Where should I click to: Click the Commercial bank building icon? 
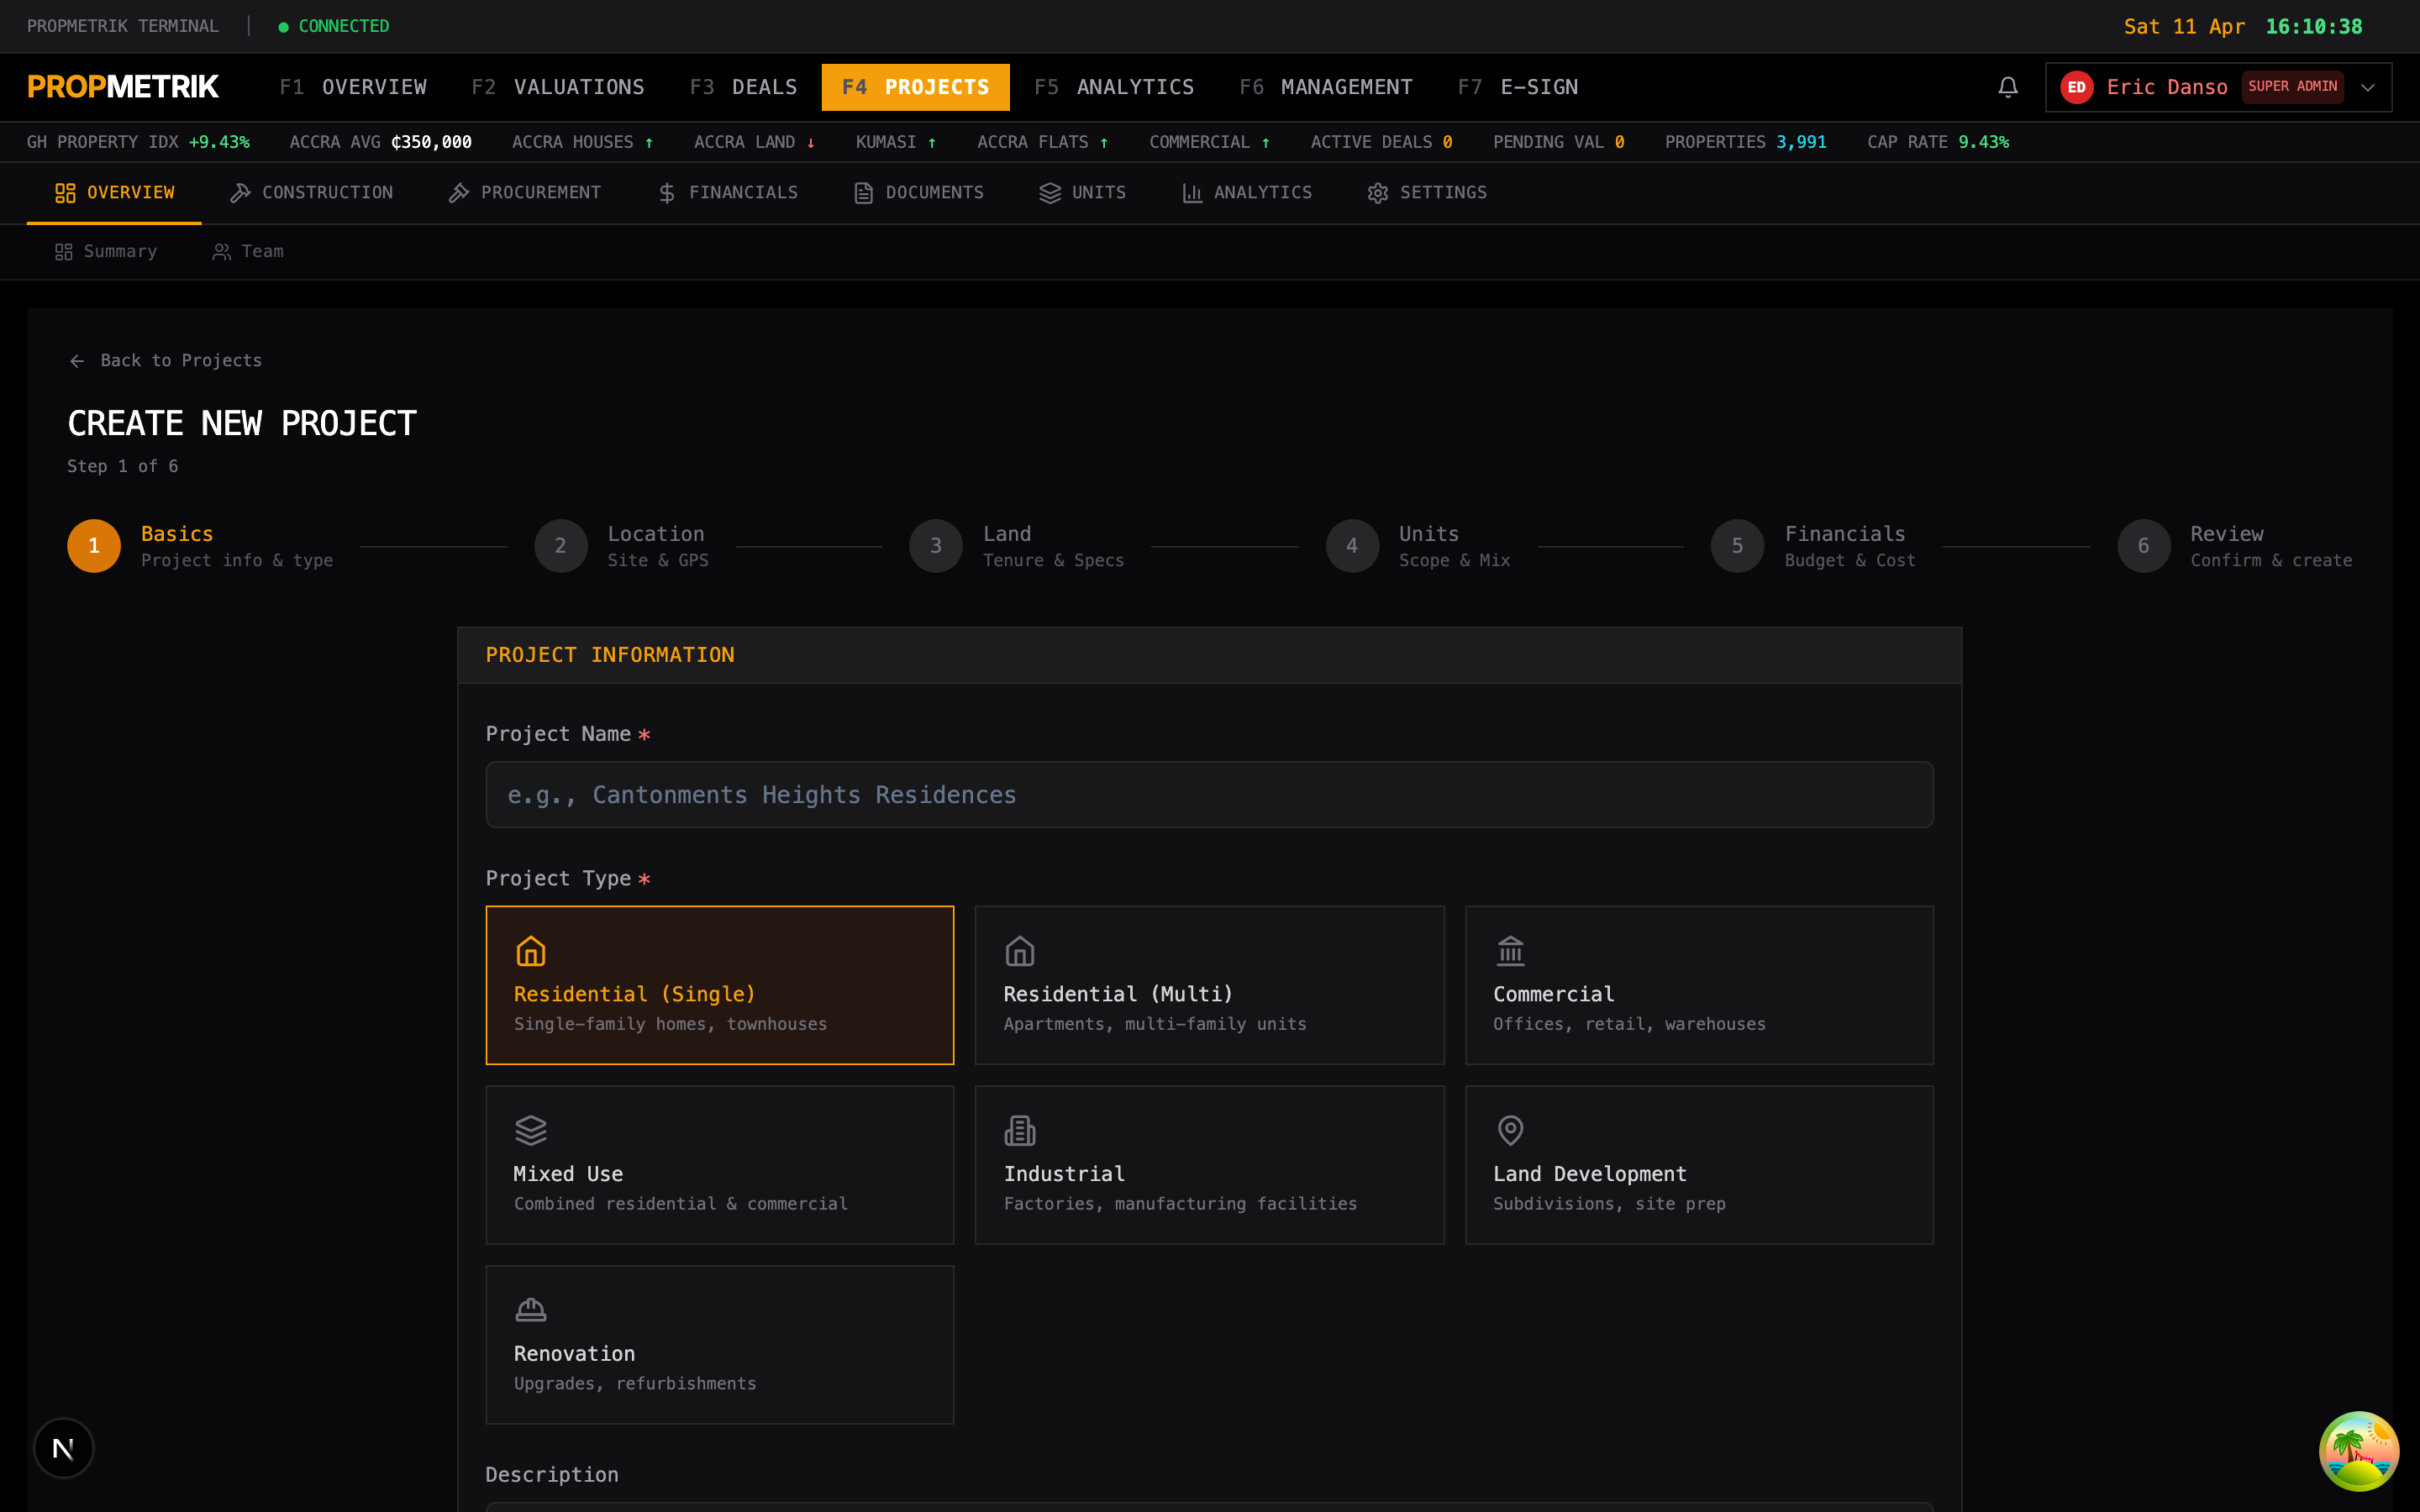(1510, 950)
